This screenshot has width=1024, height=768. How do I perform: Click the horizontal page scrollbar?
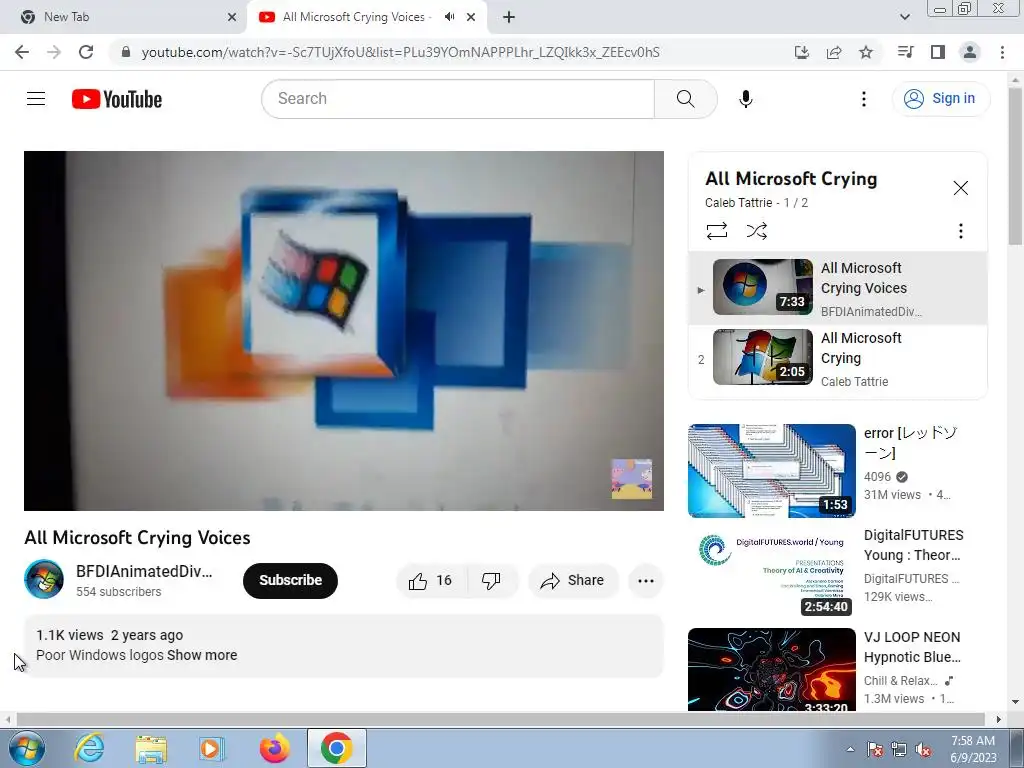[x=500, y=719]
